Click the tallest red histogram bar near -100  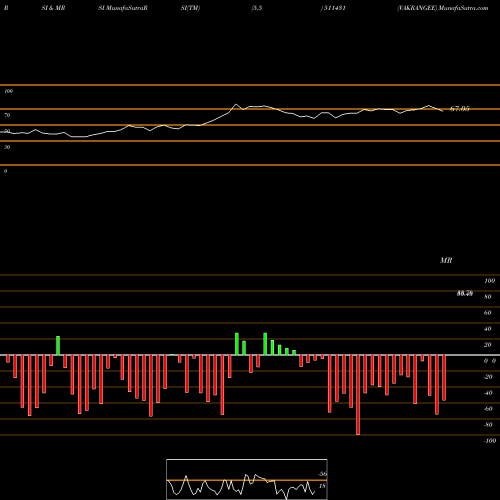coord(358,395)
